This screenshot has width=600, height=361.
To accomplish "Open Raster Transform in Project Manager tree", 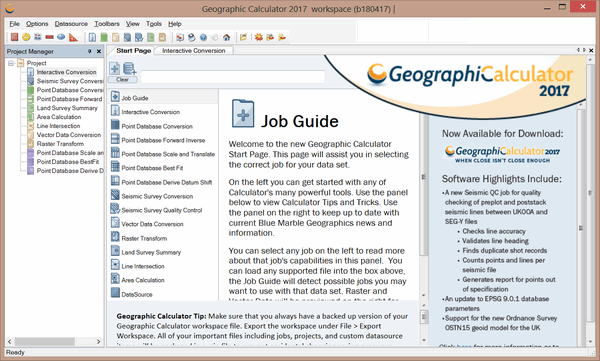I will tap(60, 144).
